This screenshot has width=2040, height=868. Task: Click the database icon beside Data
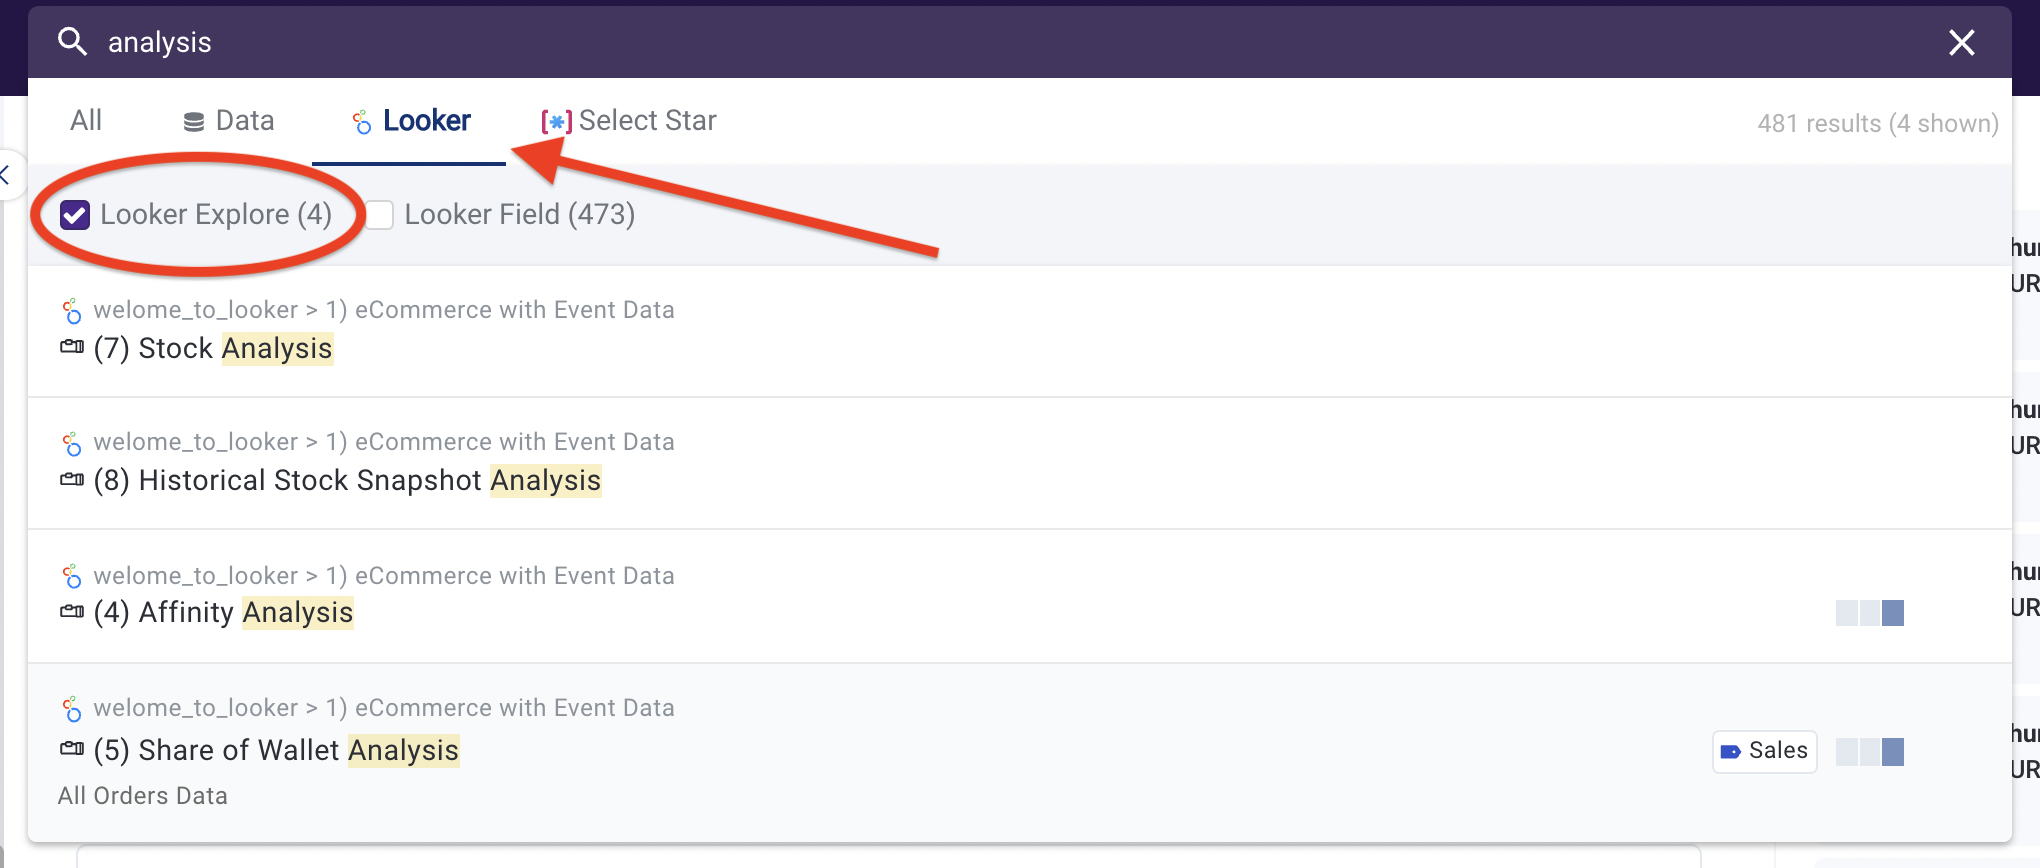tap(194, 122)
